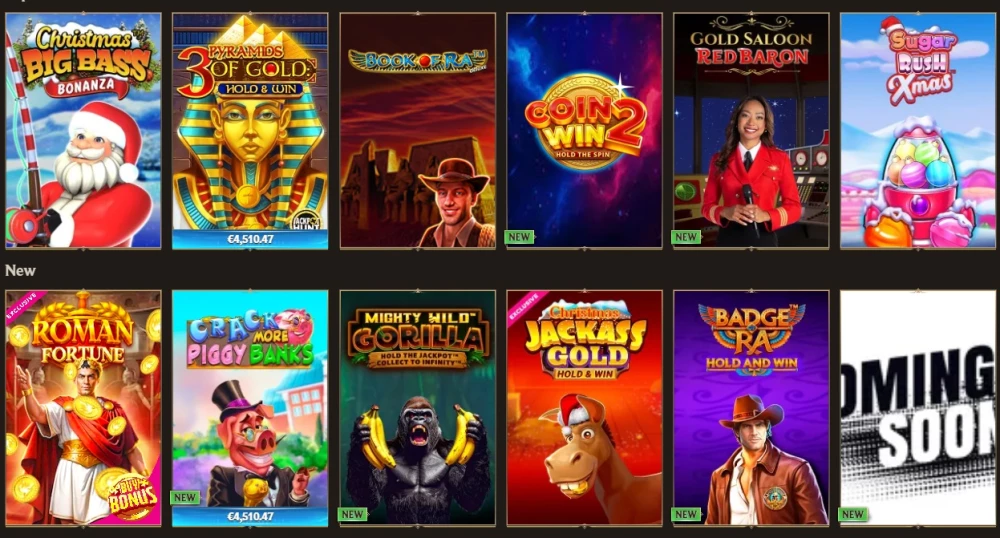Launch the Roman Fortune slot

click(x=84, y=408)
